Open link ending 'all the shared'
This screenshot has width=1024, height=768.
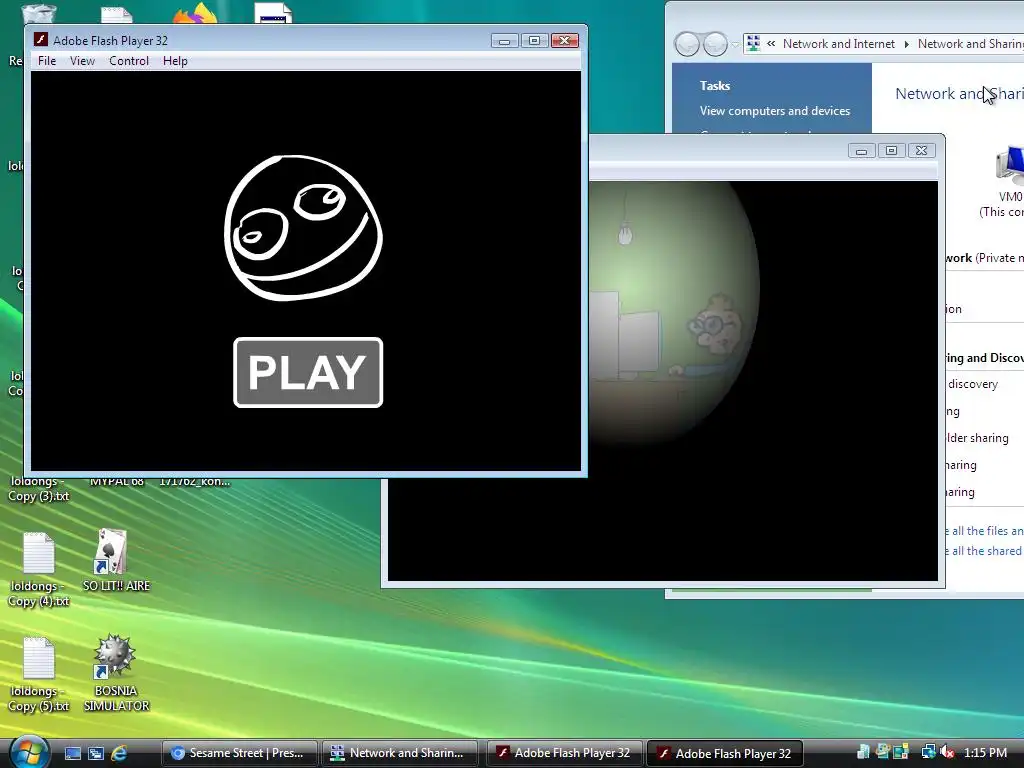click(x=985, y=551)
